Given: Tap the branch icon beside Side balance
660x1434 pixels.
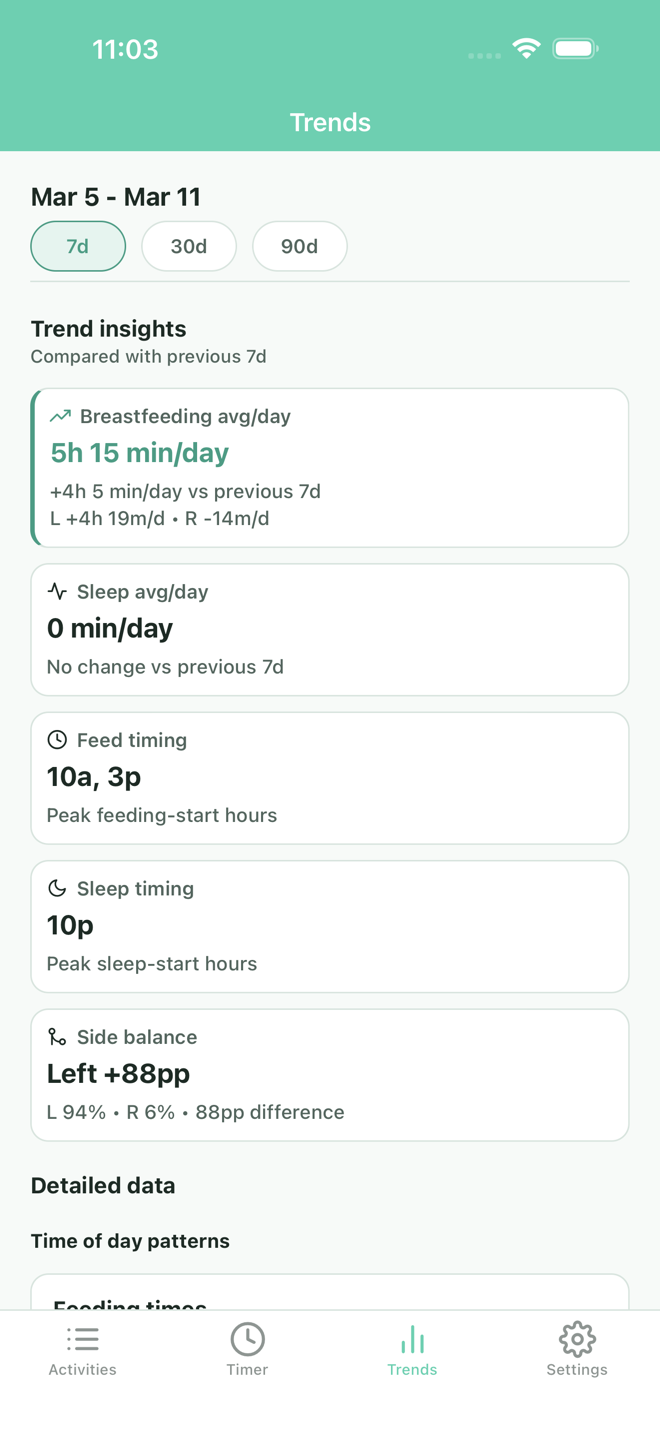Looking at the screenshot, I should (x=57, y=1037).
